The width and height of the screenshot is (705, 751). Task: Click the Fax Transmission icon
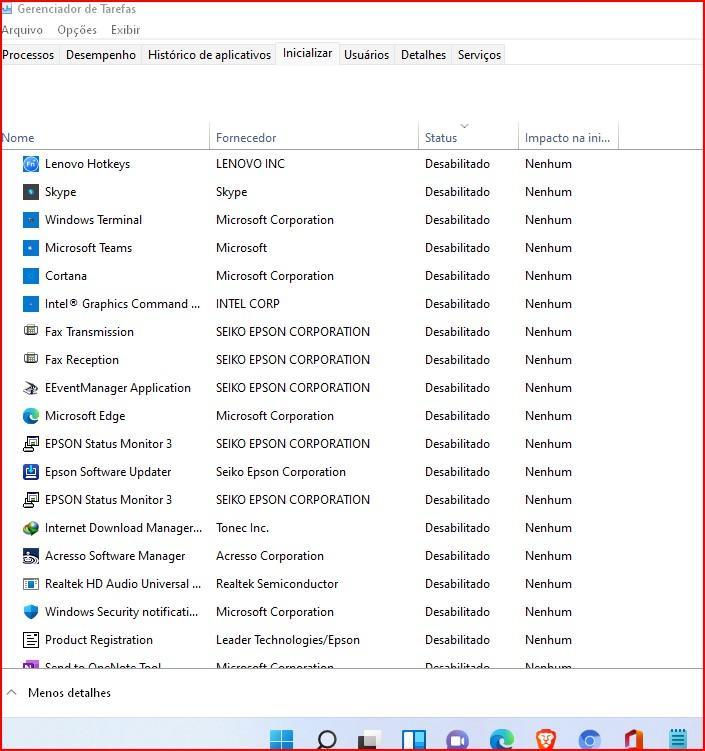[31, 331]
